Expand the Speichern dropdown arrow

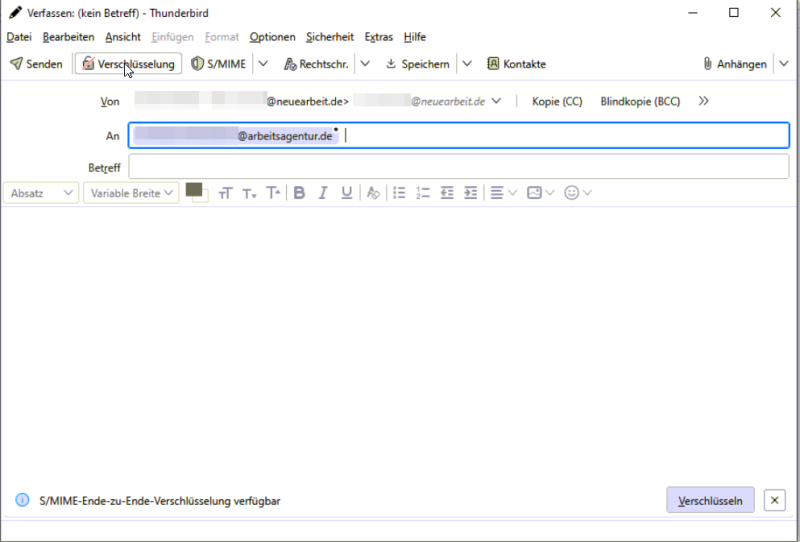point(467,64)
